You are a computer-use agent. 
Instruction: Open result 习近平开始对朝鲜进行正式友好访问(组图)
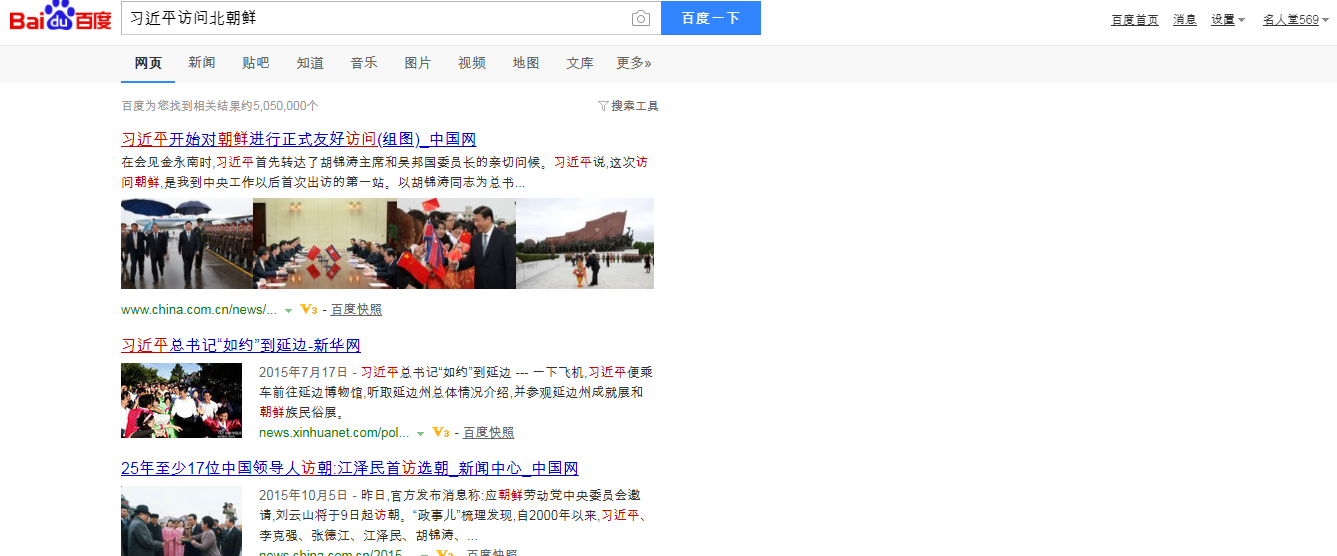click(x=299, y=139)
